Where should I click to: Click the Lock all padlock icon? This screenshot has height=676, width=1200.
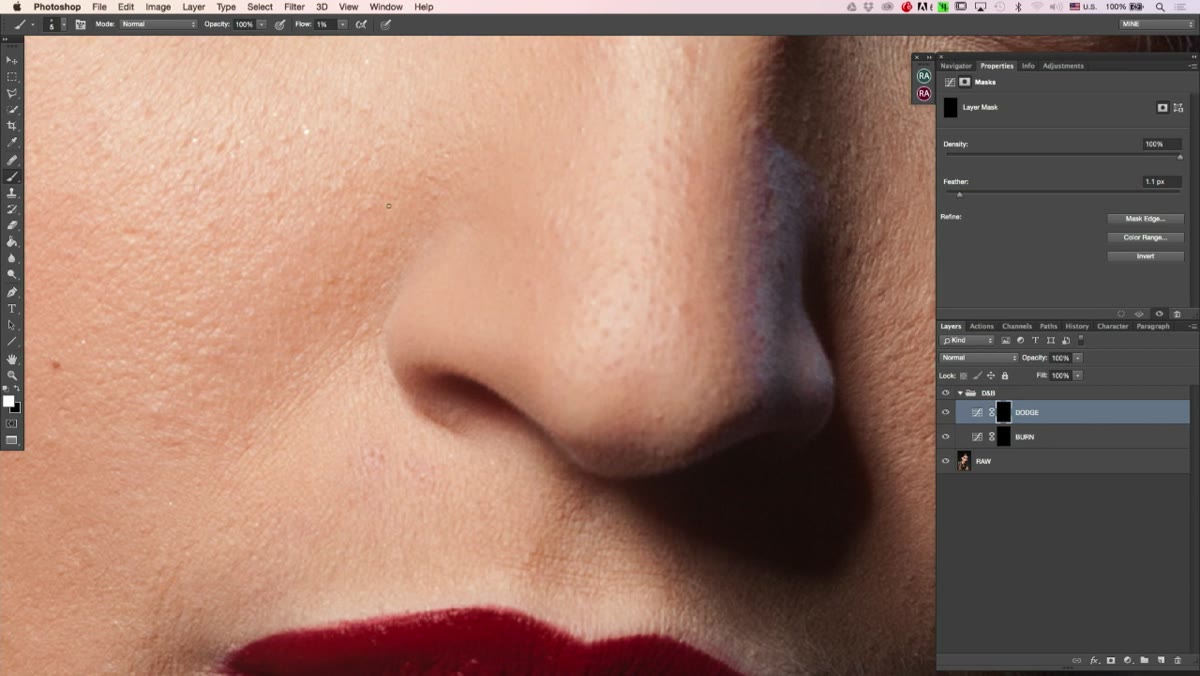click(x=1005, y=376)
